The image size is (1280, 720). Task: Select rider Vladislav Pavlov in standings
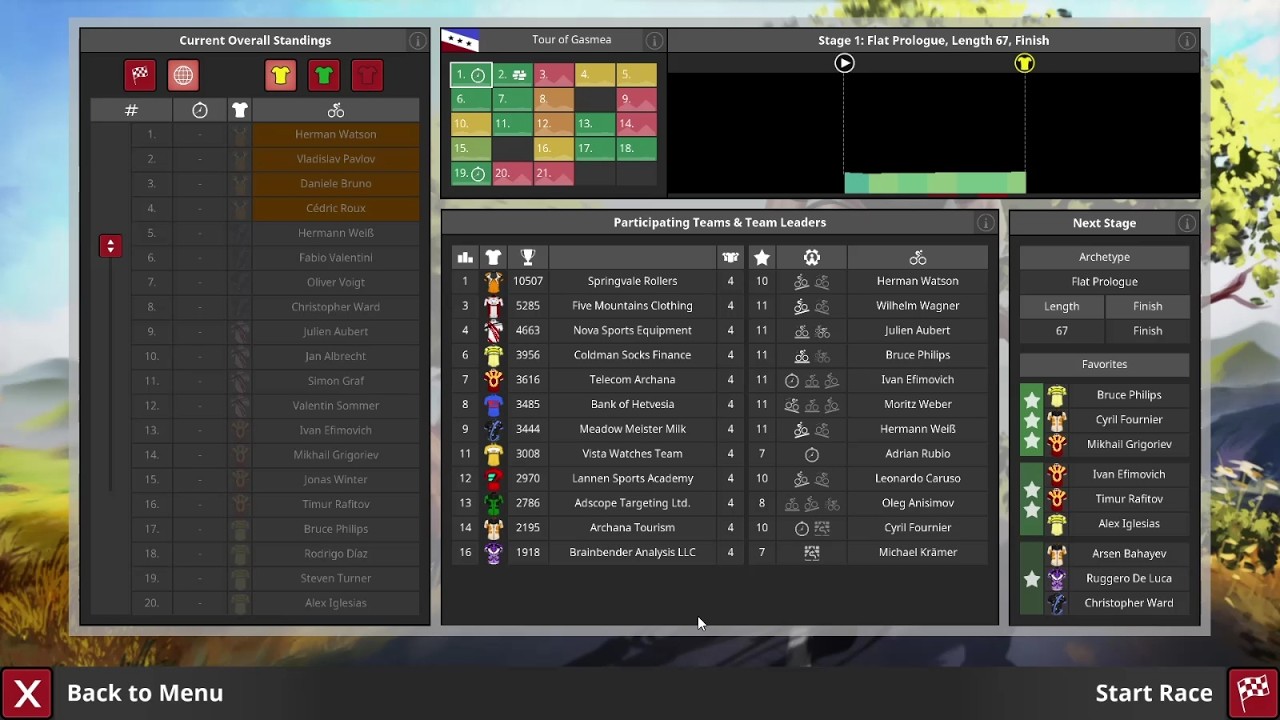click(336, 159)
